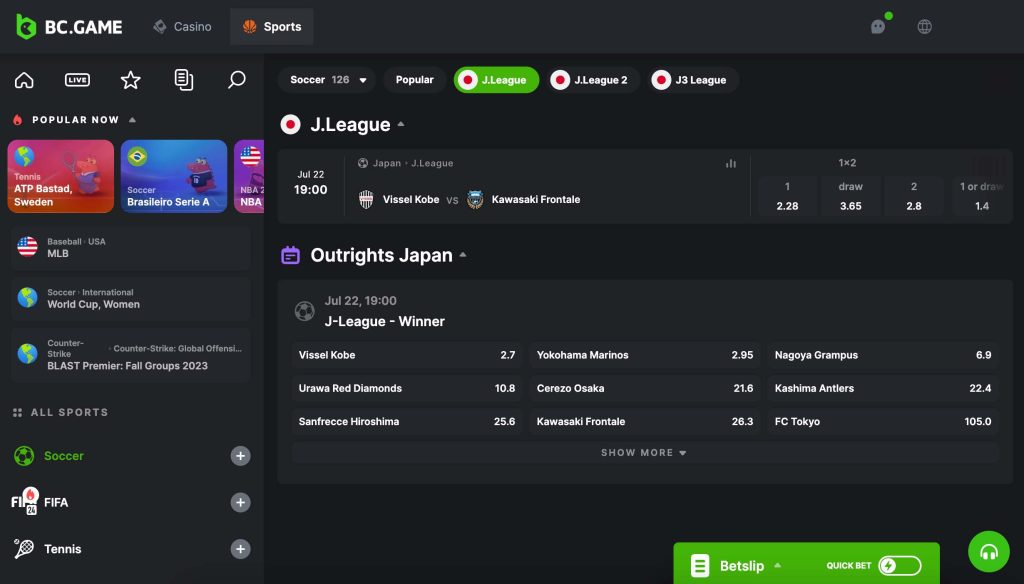Open the chat bubble icon
The width and height of the screenshot is (1024, 584).
click(878, 27)
